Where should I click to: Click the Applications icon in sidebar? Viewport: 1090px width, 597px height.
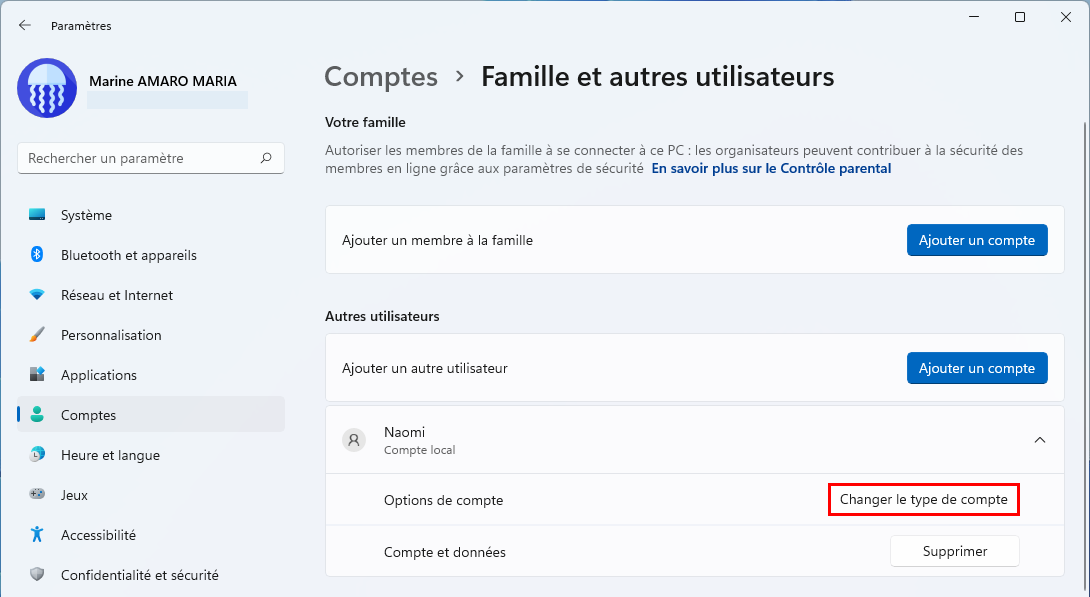click(37, 375)
